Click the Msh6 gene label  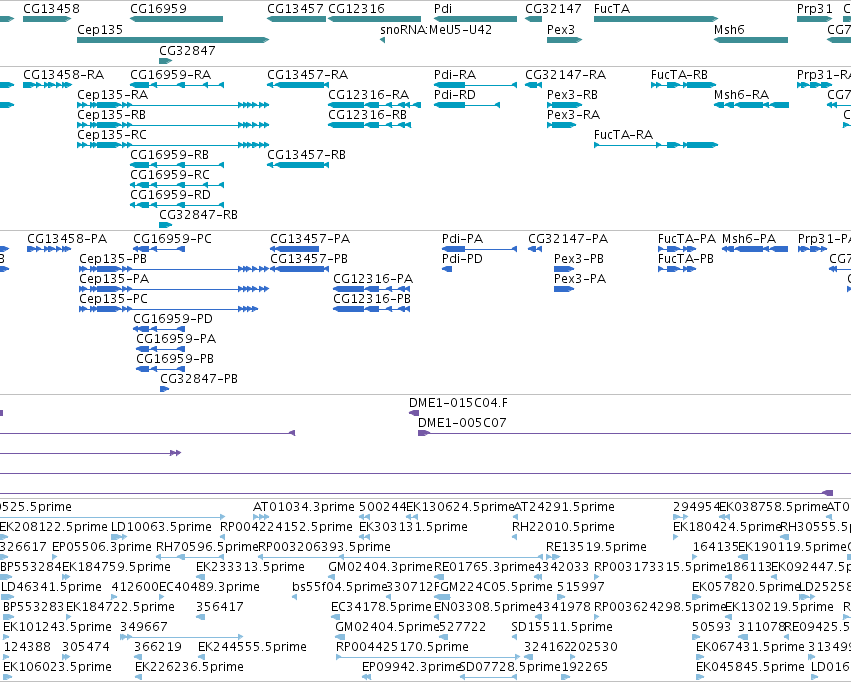729,29
